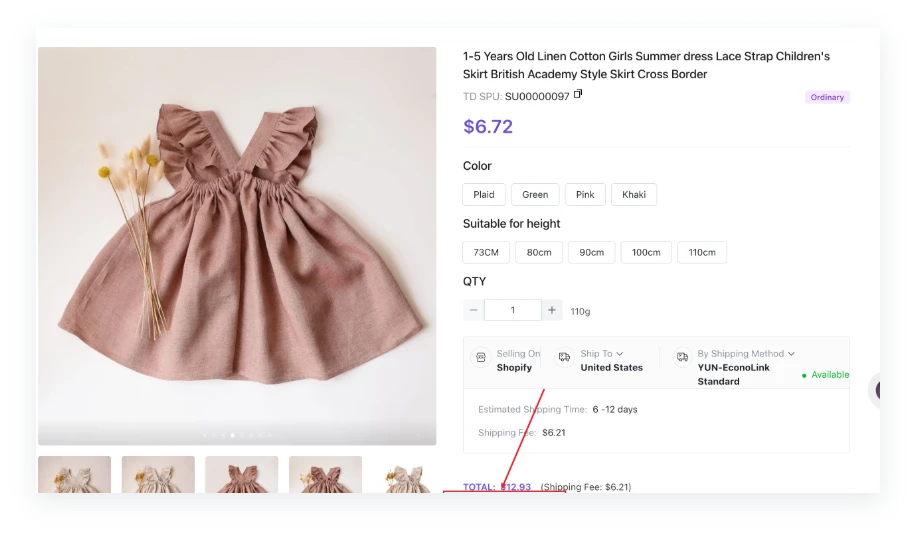Choose the 100cm height size
Viewport: 916px width, 537px height.
[646, 252]
